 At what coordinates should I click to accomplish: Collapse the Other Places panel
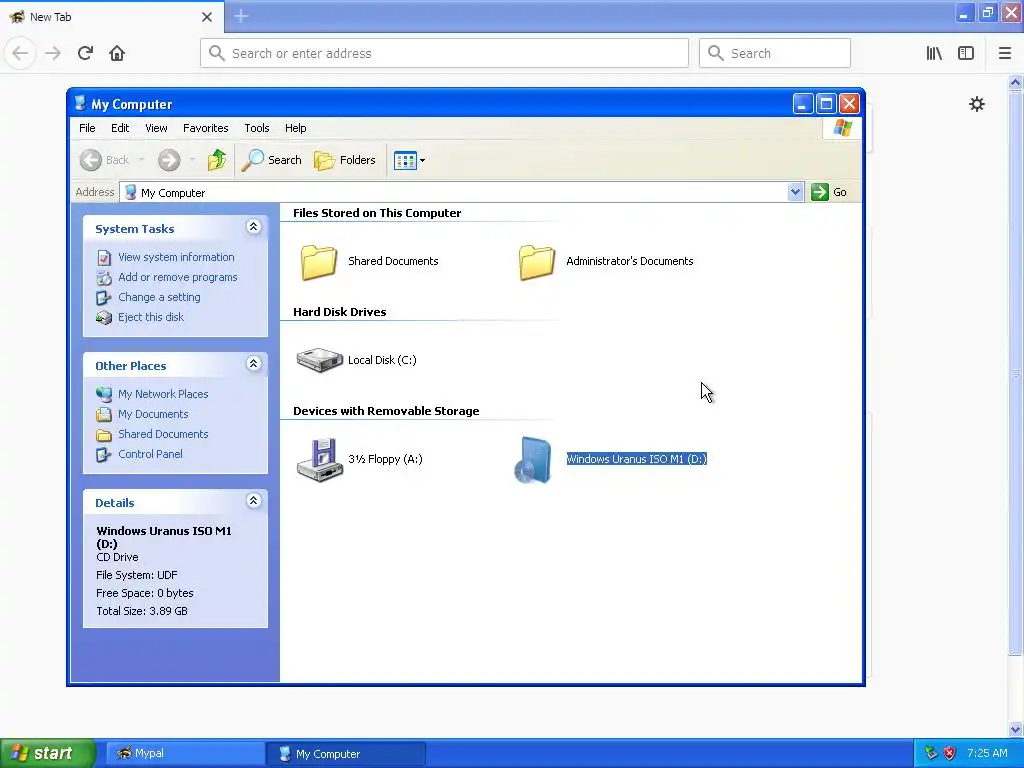tap(253, 364)
